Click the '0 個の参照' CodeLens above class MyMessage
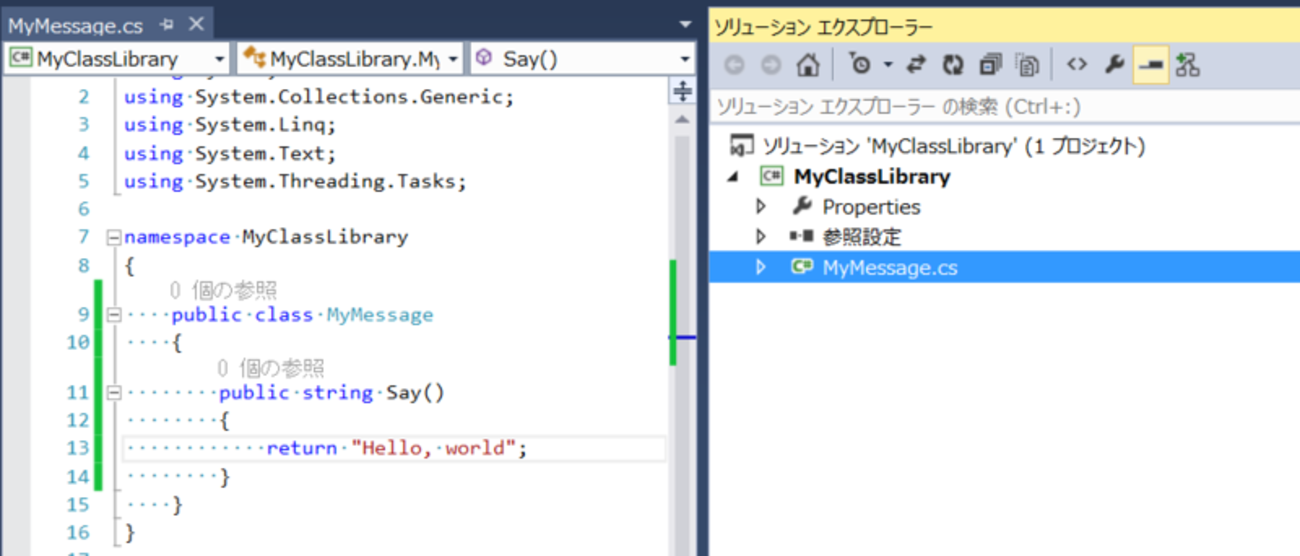The width and height of the screenshot is (1300, 556). (x=223, y=291)
